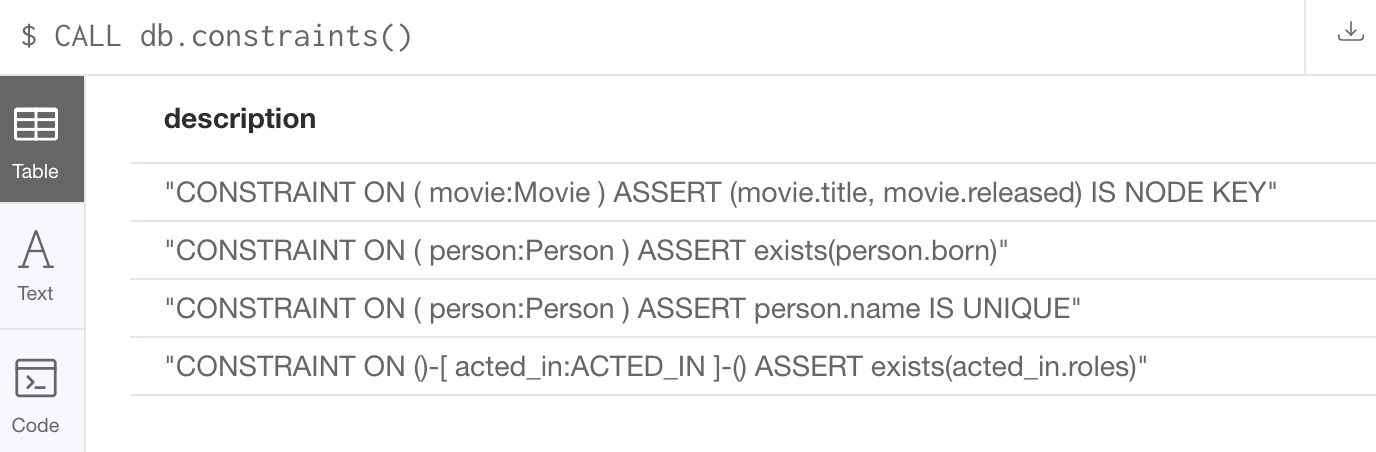Click the Table tab label
1376x452 pixels.
coord(35,171)
